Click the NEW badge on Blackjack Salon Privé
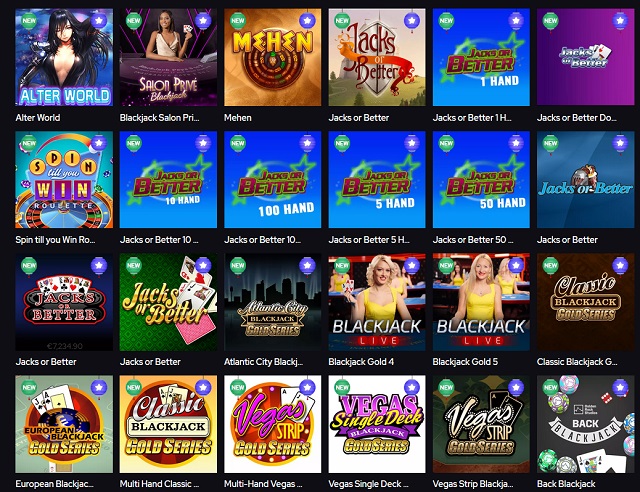640x492 pixels. (x=133, y=20)
